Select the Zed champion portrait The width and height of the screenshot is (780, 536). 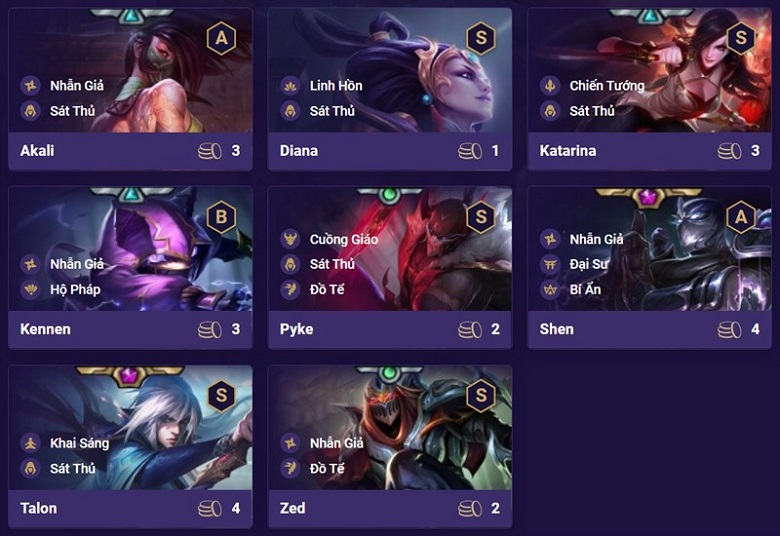390,428
